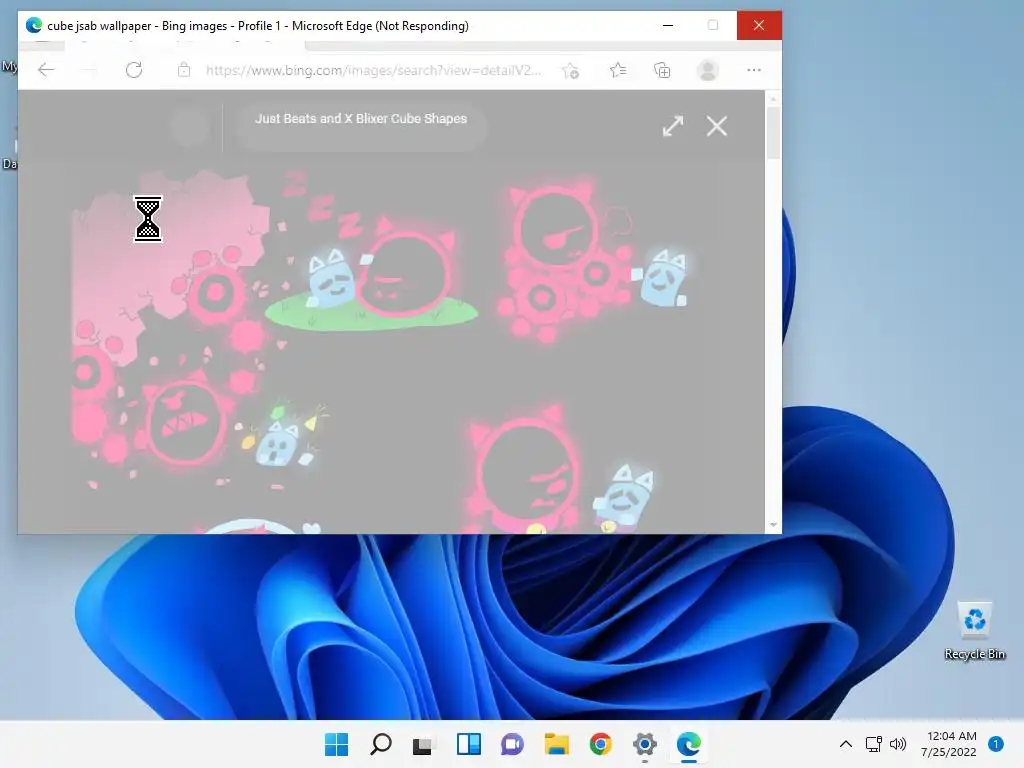
Task: Close the Bing image detail view
Action: tap(716, 126)
